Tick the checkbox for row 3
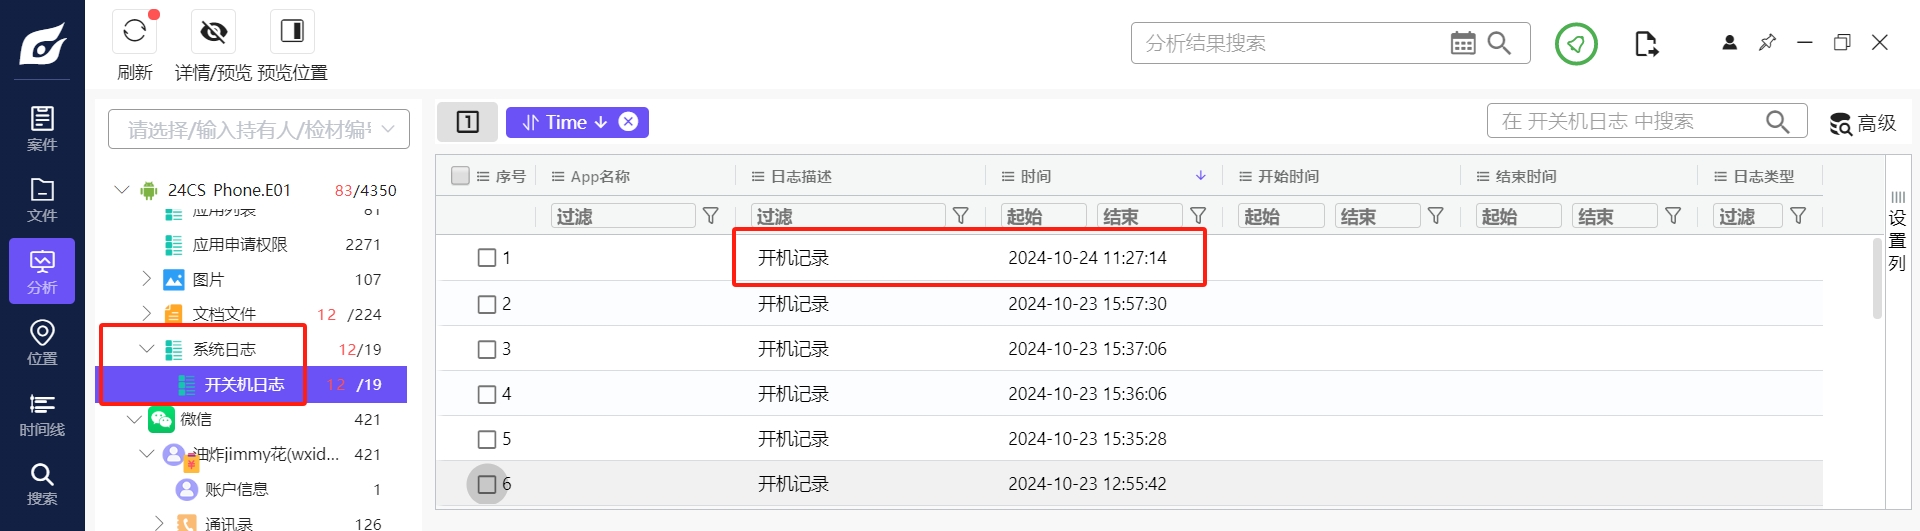The image size is (1920, 531). (x=487, y=349)
